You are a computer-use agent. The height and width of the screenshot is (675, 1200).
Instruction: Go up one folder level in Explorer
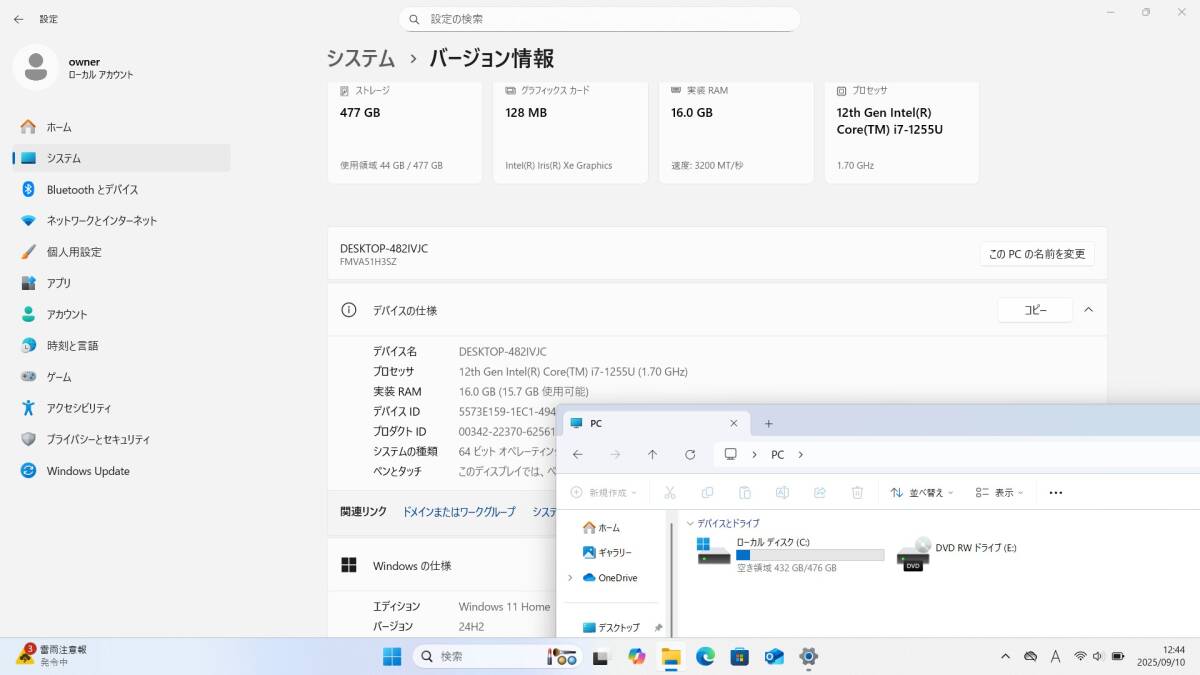652,454
